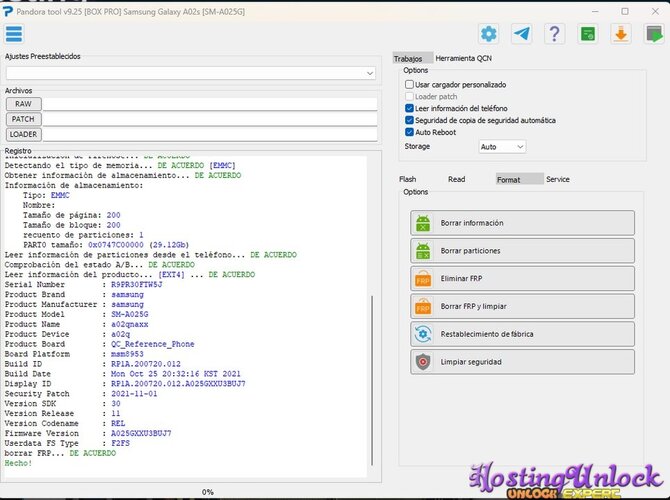Image resolution: width=670 pixels, height=500 pixels.
Task: Open help with the question mark icon
Action: coord(555,34)
